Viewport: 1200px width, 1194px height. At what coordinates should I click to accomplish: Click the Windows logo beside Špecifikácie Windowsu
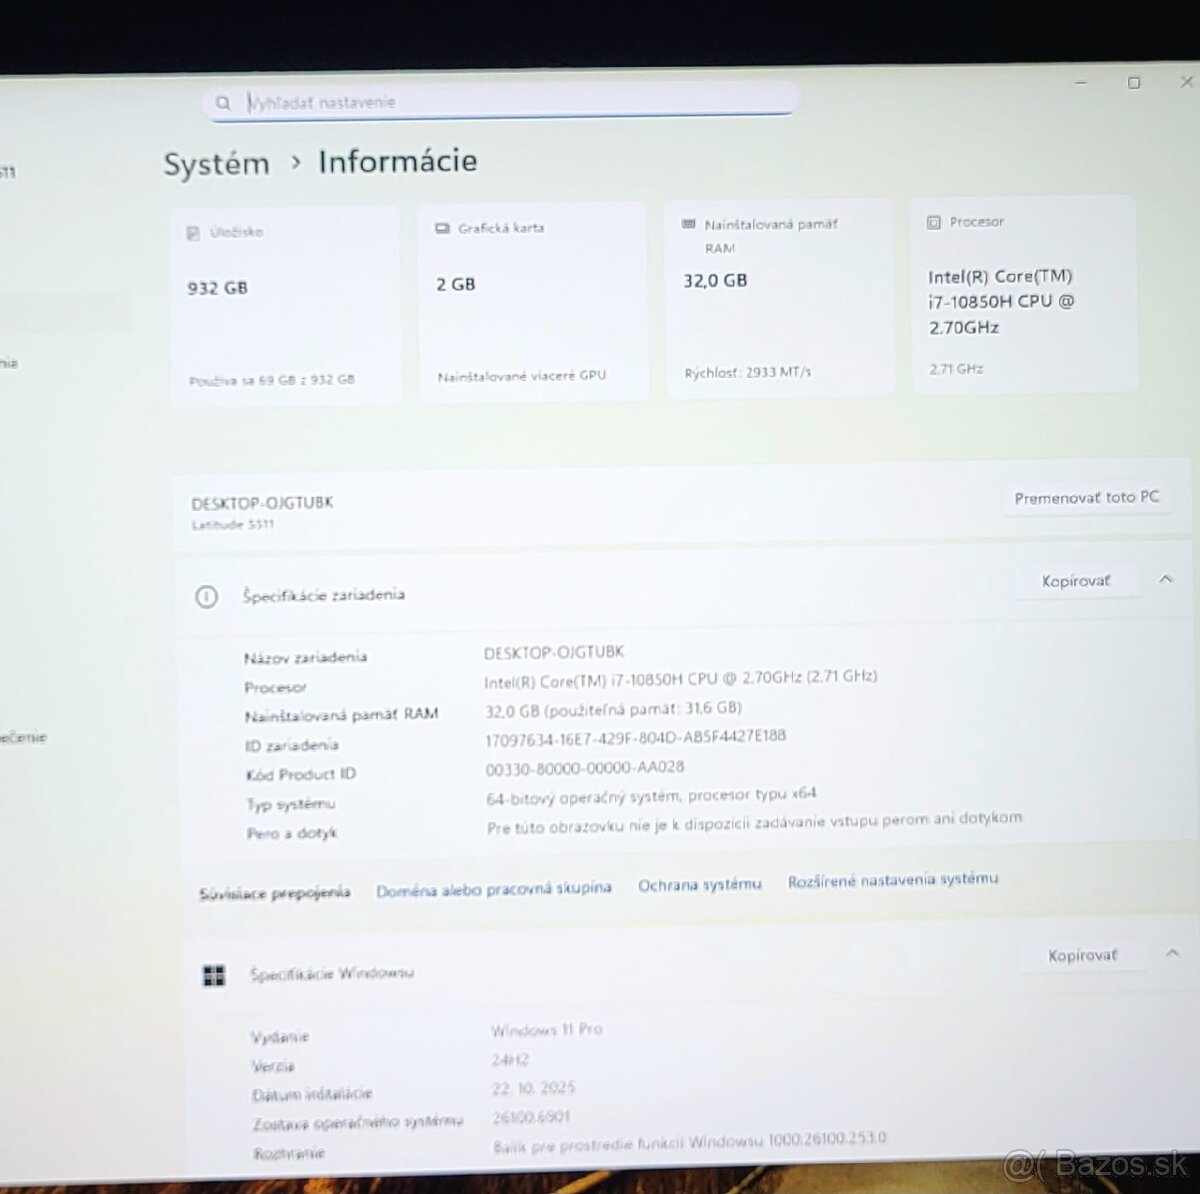click(x=214, y=976)
